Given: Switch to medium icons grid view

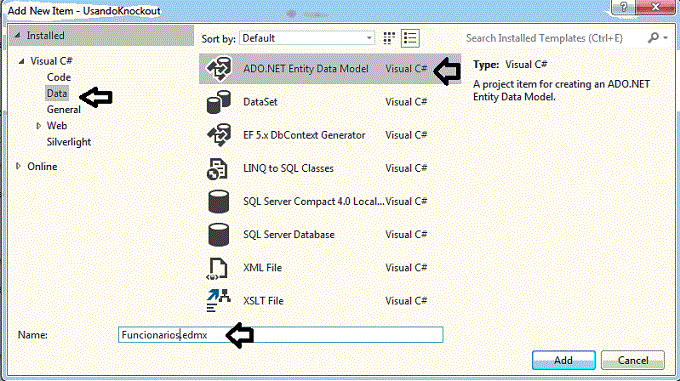Looking at the screenshot, I should click(389, 38).
